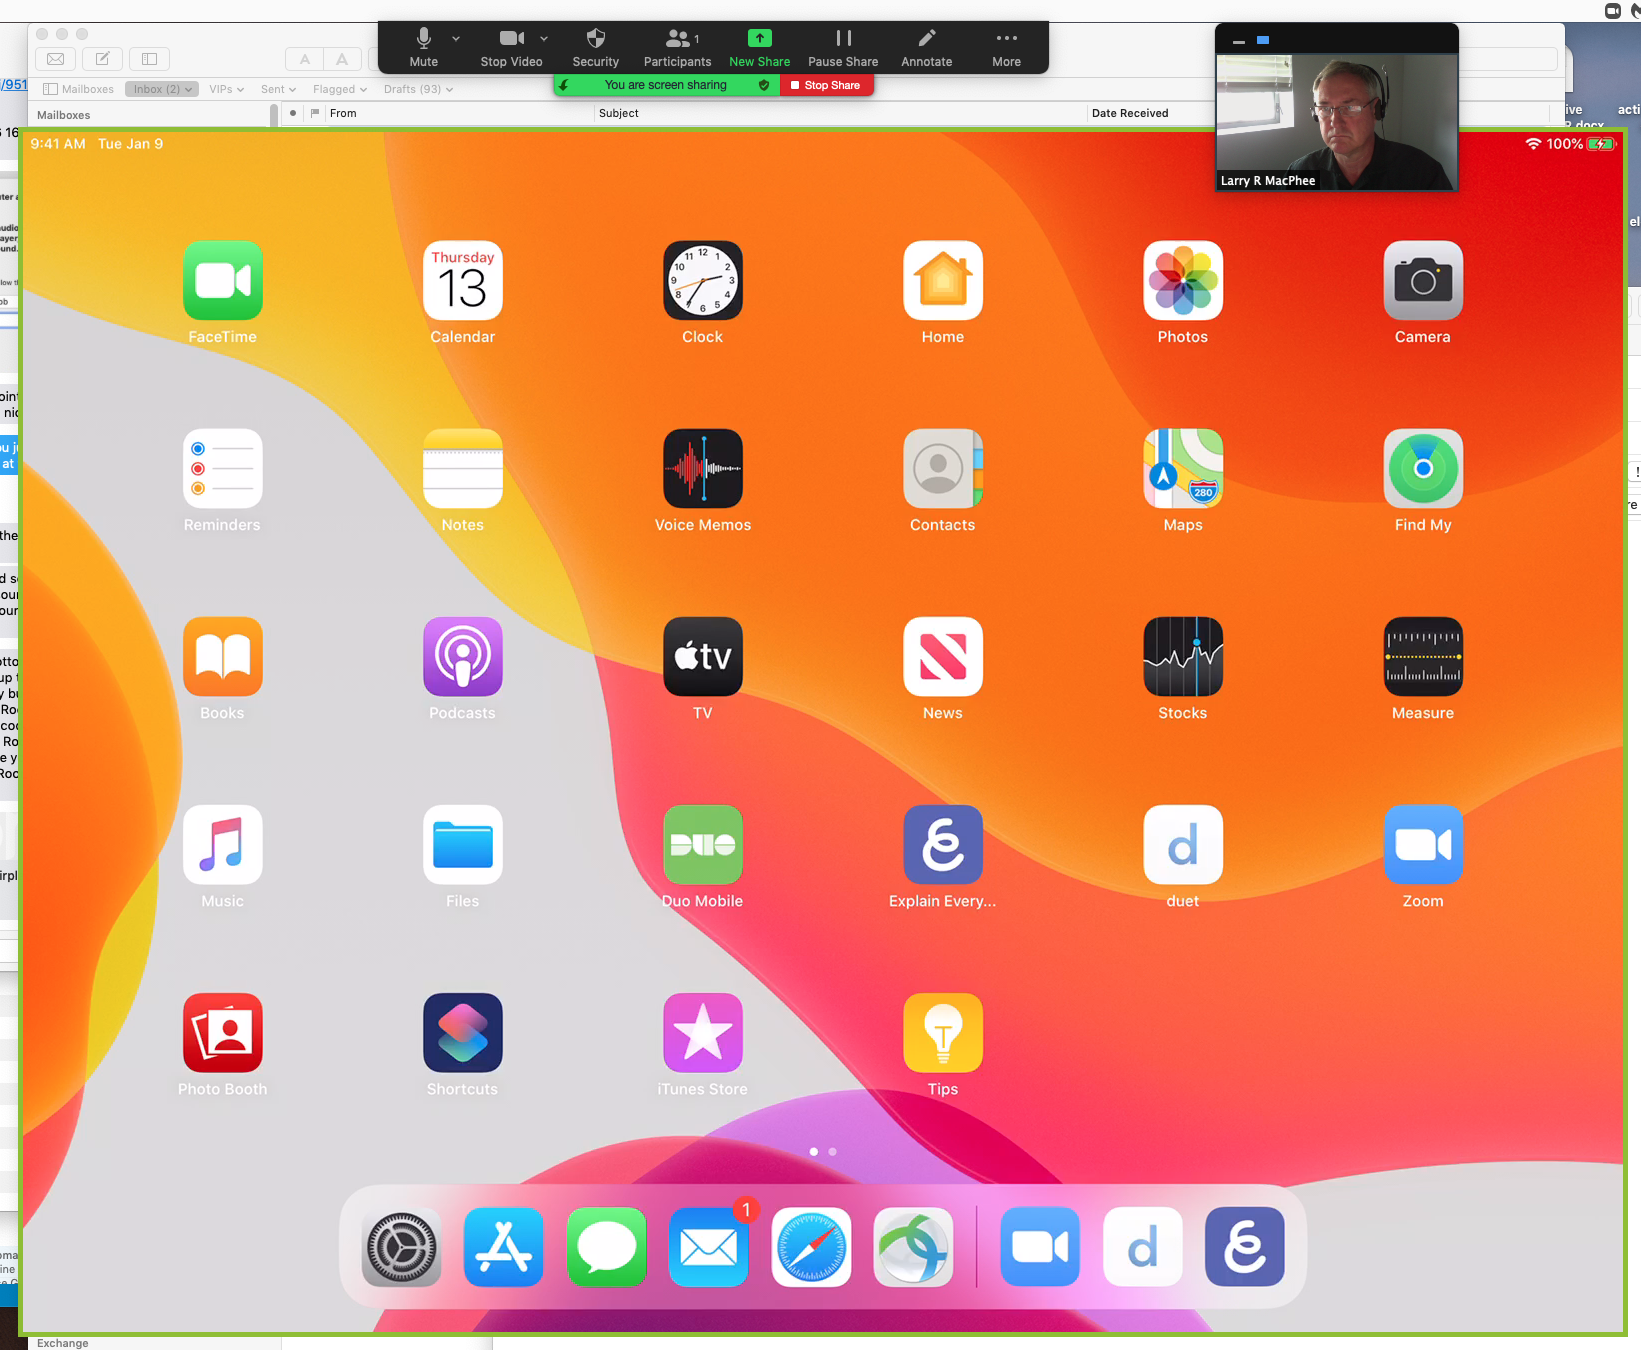The width and height of the screenshot is (1641, 1350).
Task: Click the red Stop Share button
Action: click(x=826, y=85)
